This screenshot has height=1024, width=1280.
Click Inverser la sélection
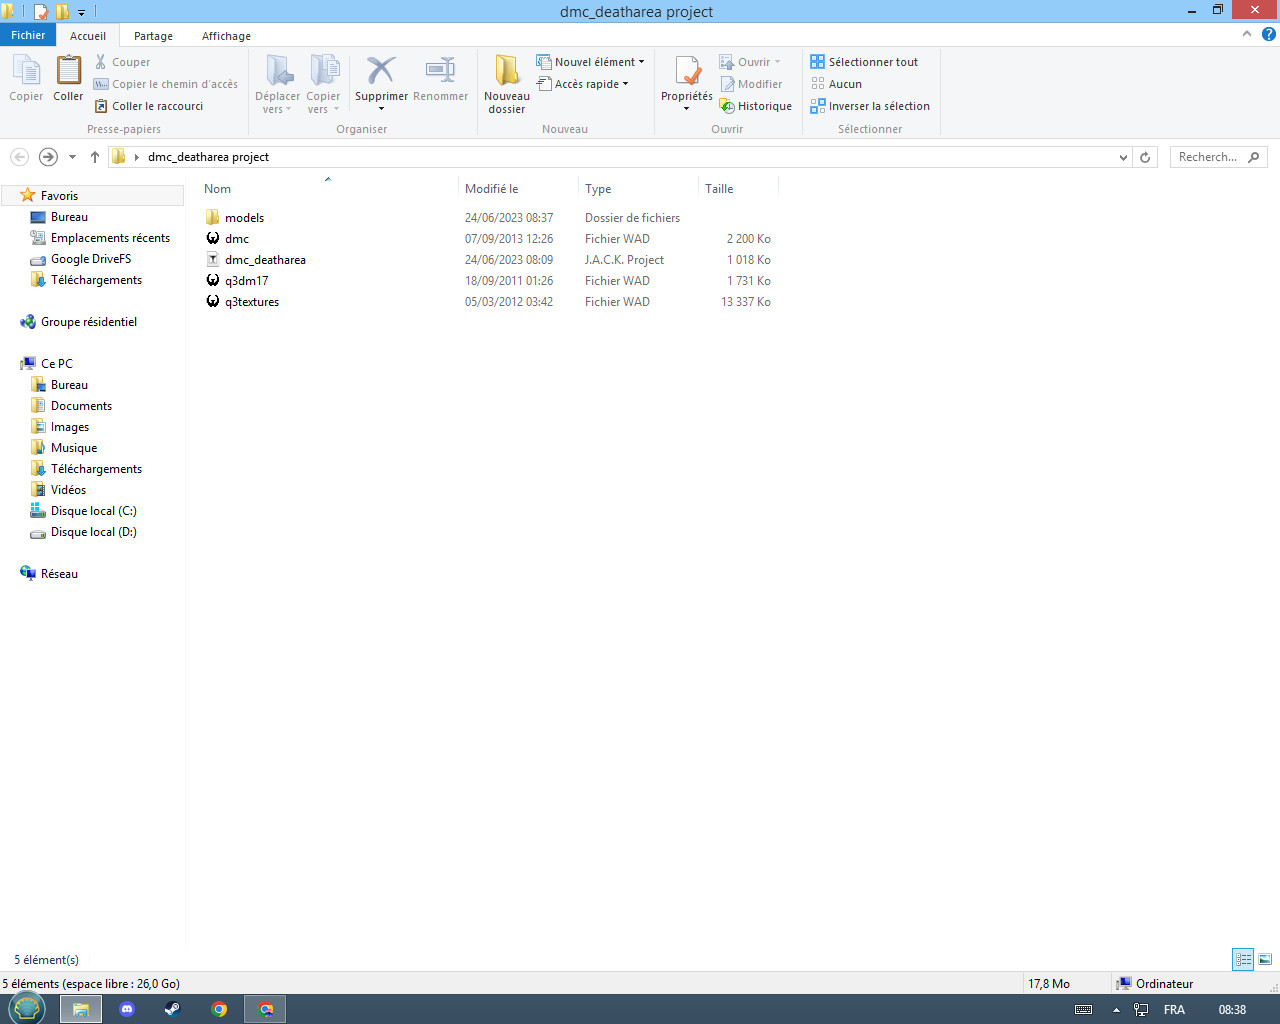click(x=870, y=106)
